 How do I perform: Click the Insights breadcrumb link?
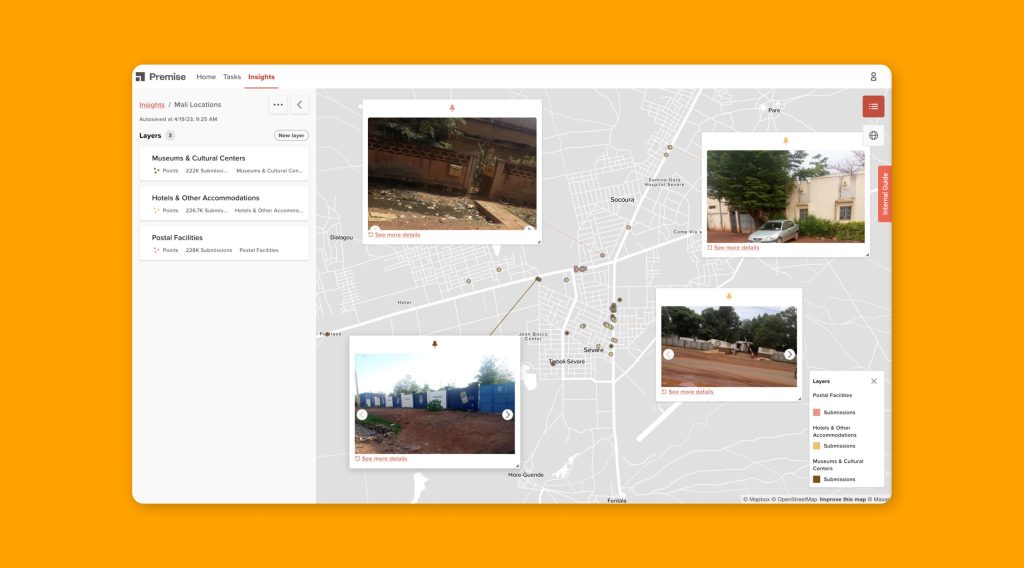pyautogui.click(x=152, y=105)
